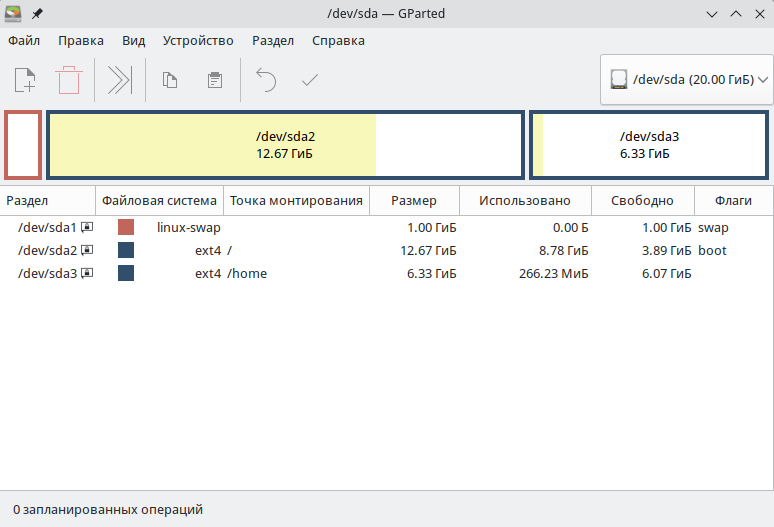Viewport: 774px width, 527px height.
Task: Apply all operations with the checkmark icon
Action: tap(310, 80)
